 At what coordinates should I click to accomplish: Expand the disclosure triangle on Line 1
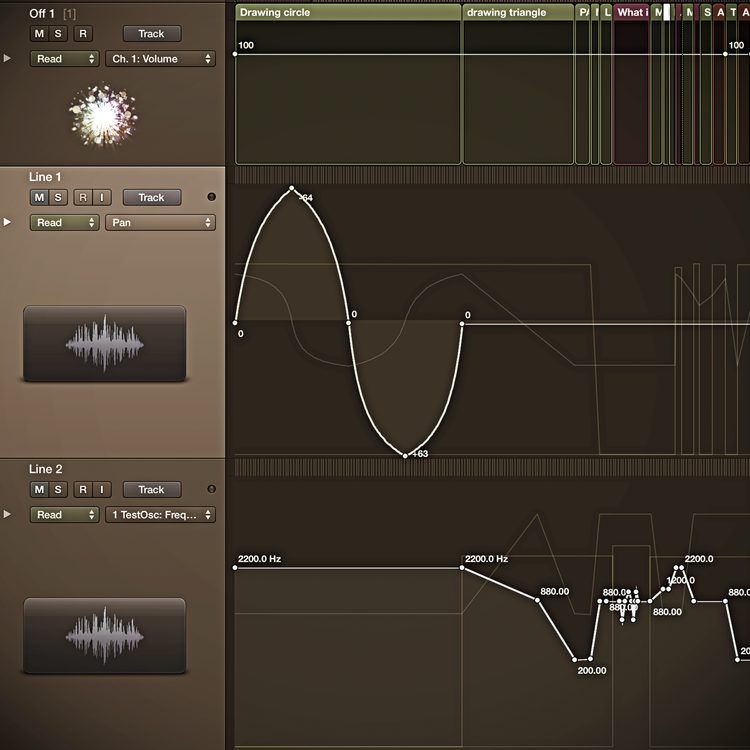(x=9, y=223)
